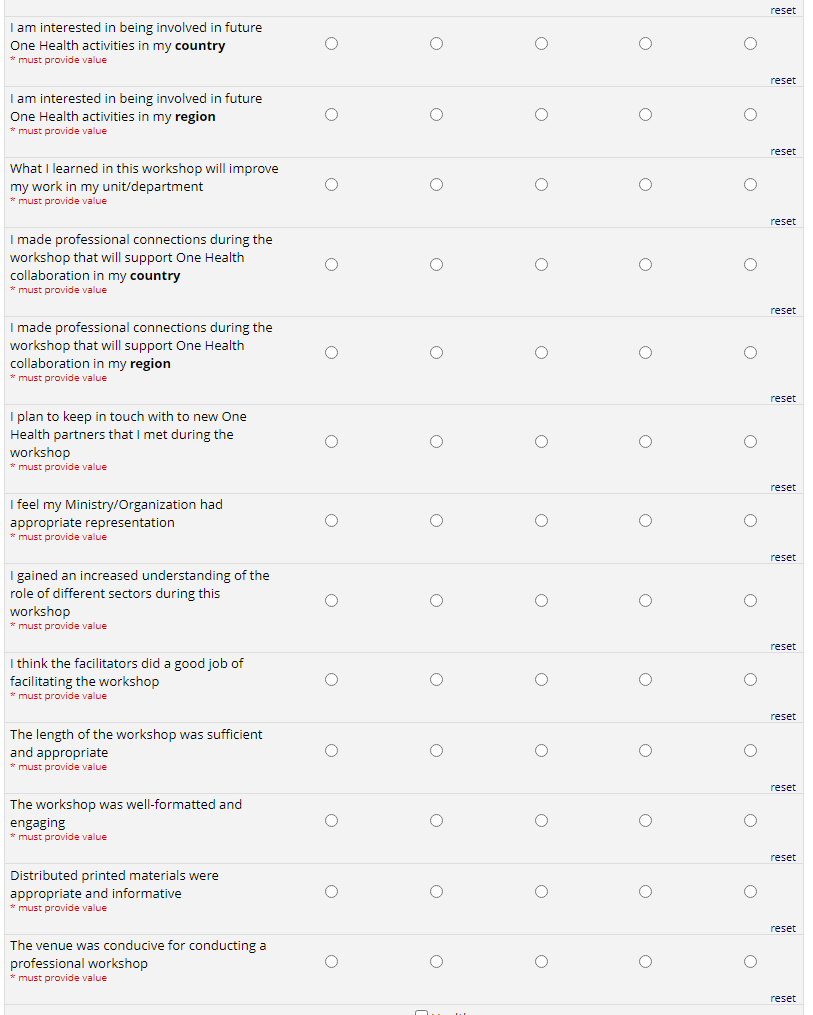This screenshot has width=813, height=1015.
Task: Reset answer for 'improve my work in unit/department'
Action: [x=783, y=222]
